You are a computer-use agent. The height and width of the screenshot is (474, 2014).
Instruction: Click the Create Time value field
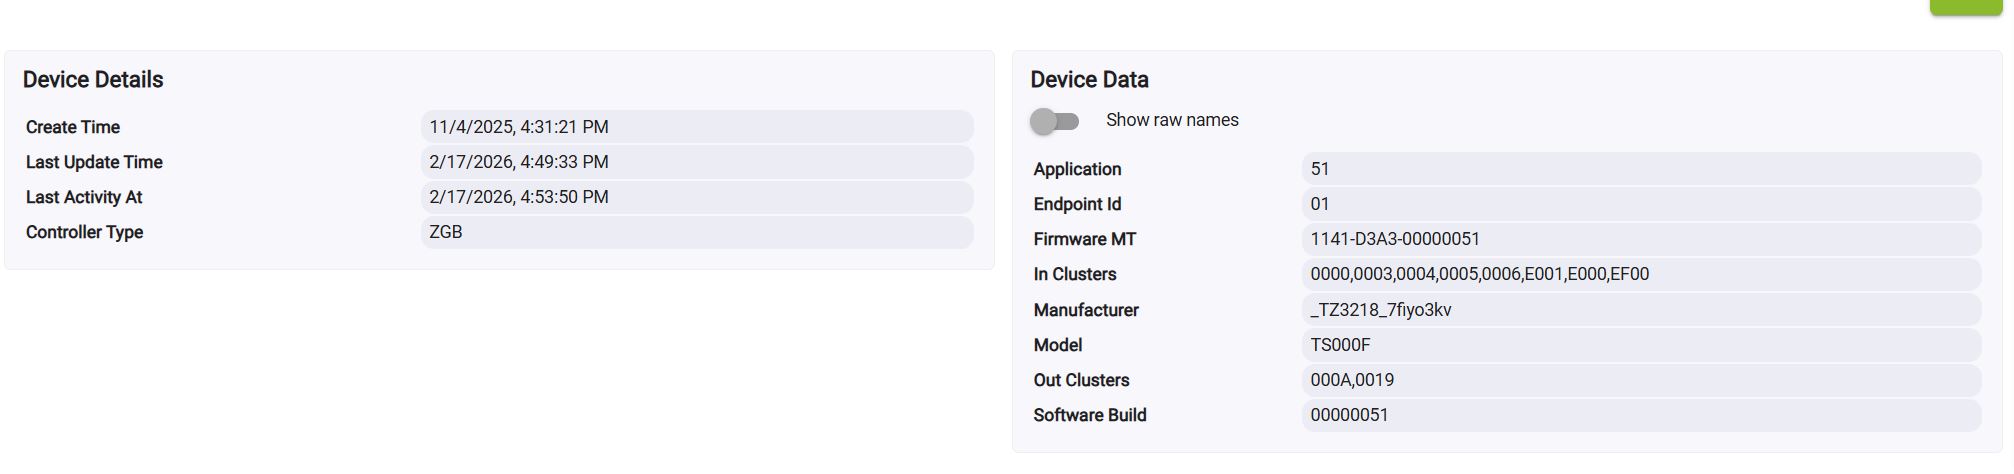tap(696, 127)
